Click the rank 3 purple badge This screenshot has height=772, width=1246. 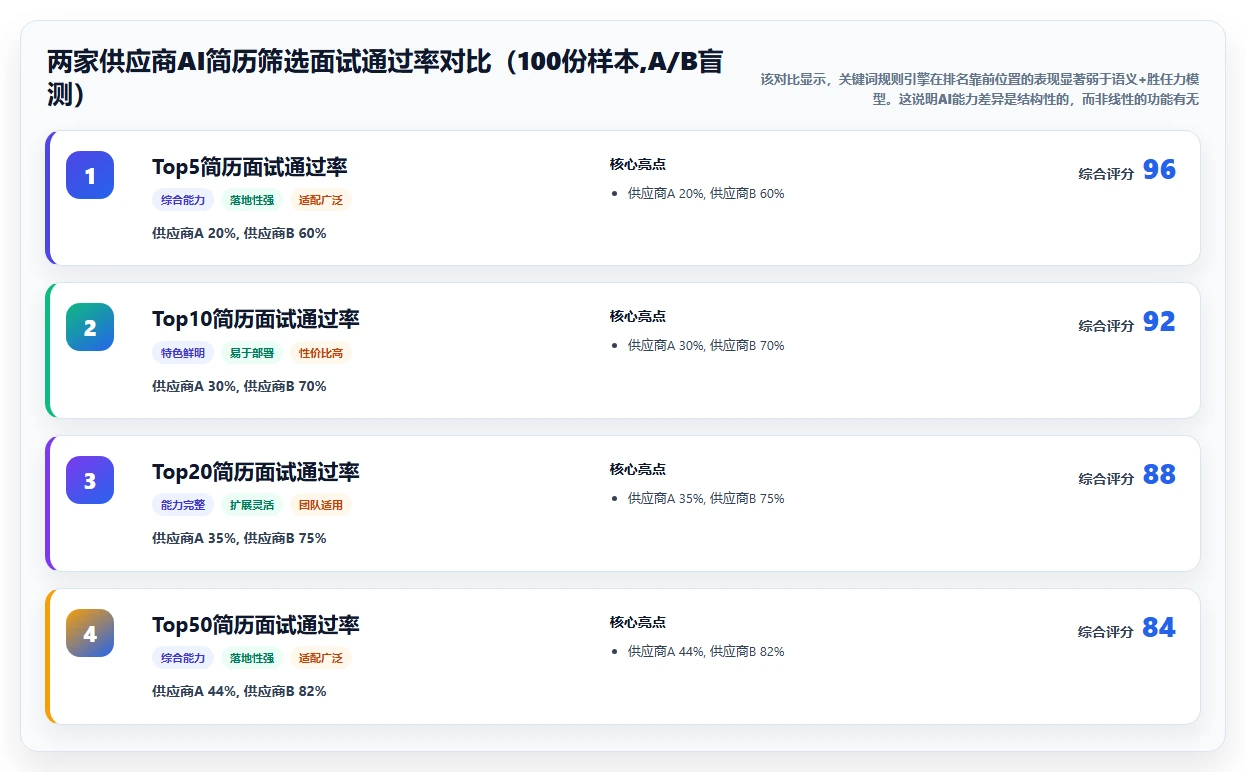(x=90, y=480)
